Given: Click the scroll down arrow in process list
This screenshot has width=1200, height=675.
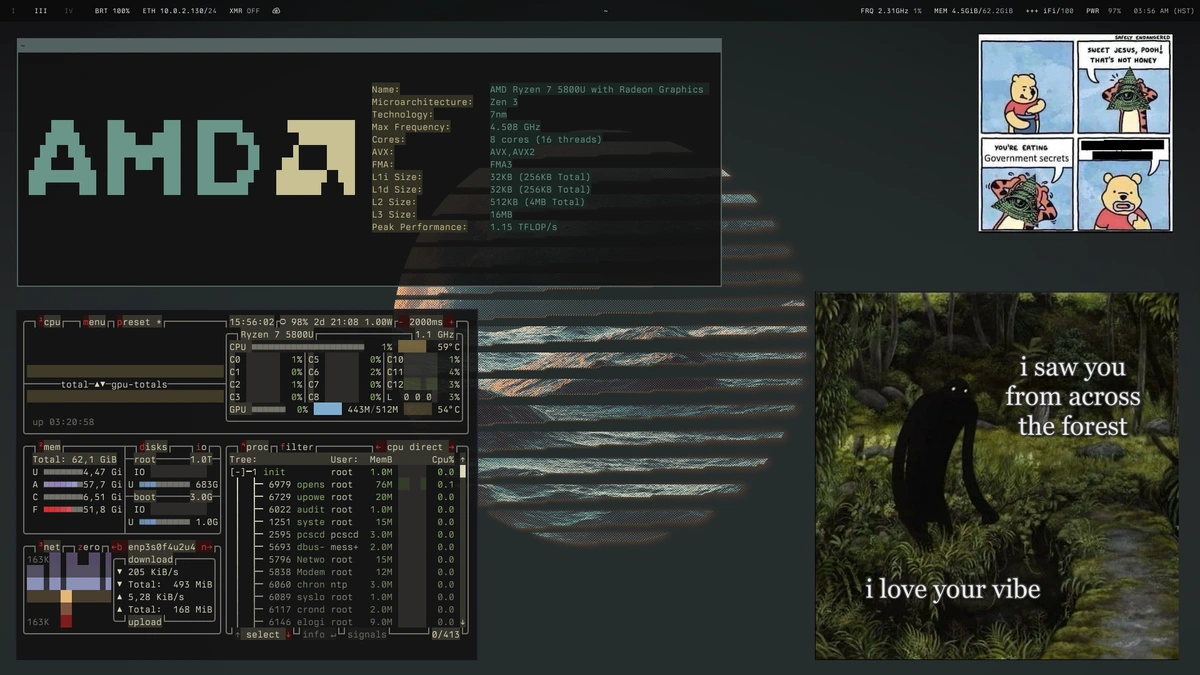Looking at the screenshot, I should [462, 622].
